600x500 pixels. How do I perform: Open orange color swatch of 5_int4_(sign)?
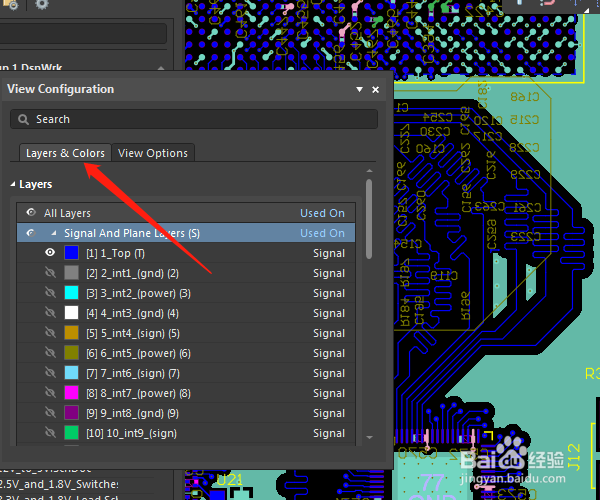pos(72,333)
